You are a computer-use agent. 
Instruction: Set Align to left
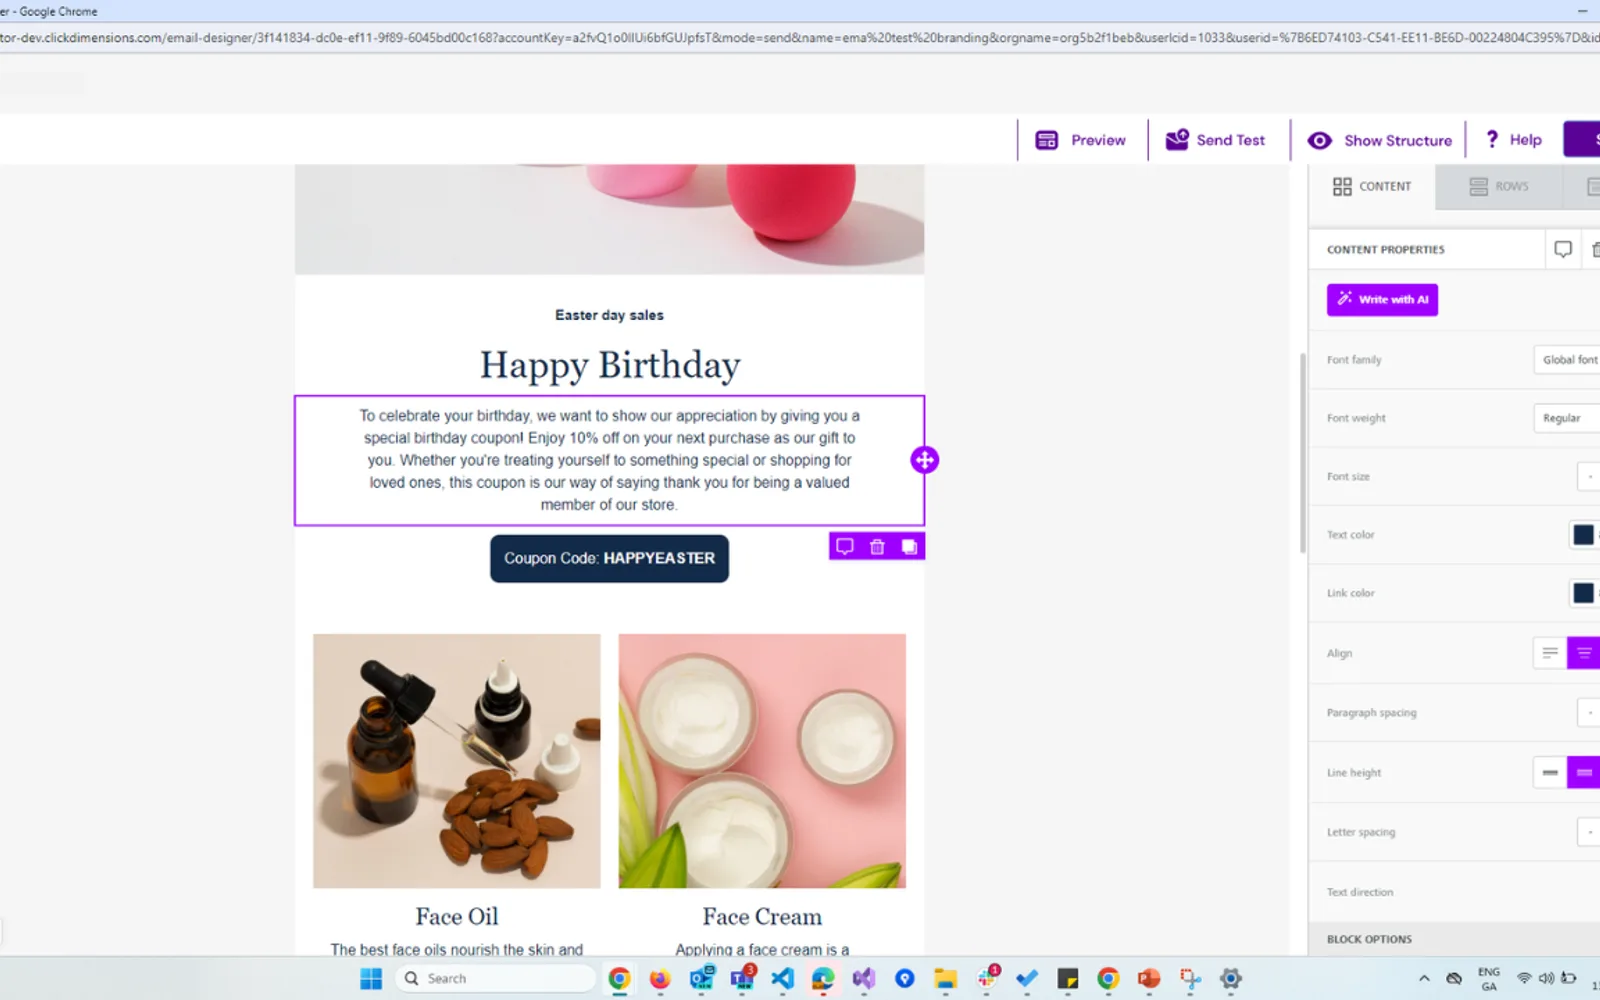[x=1550, y=653]
